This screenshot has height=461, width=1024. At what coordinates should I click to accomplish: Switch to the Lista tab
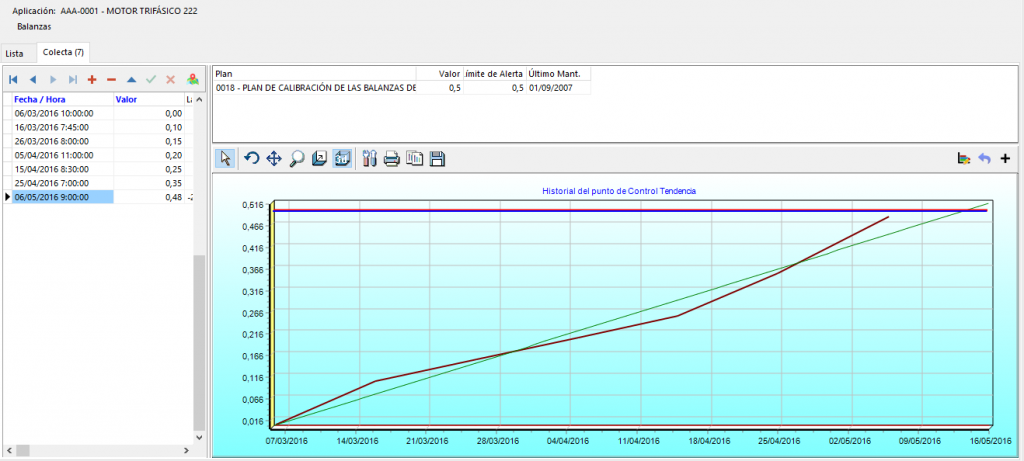pos(14,52)
